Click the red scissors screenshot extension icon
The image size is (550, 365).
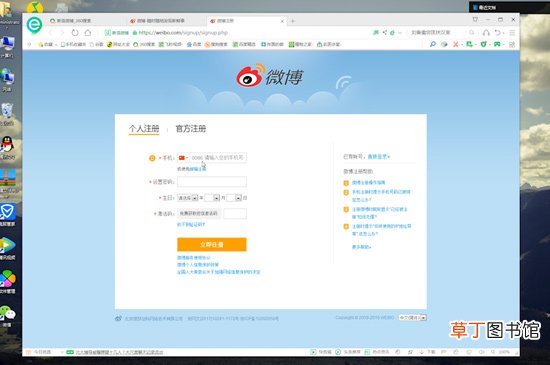coord(455,44)
